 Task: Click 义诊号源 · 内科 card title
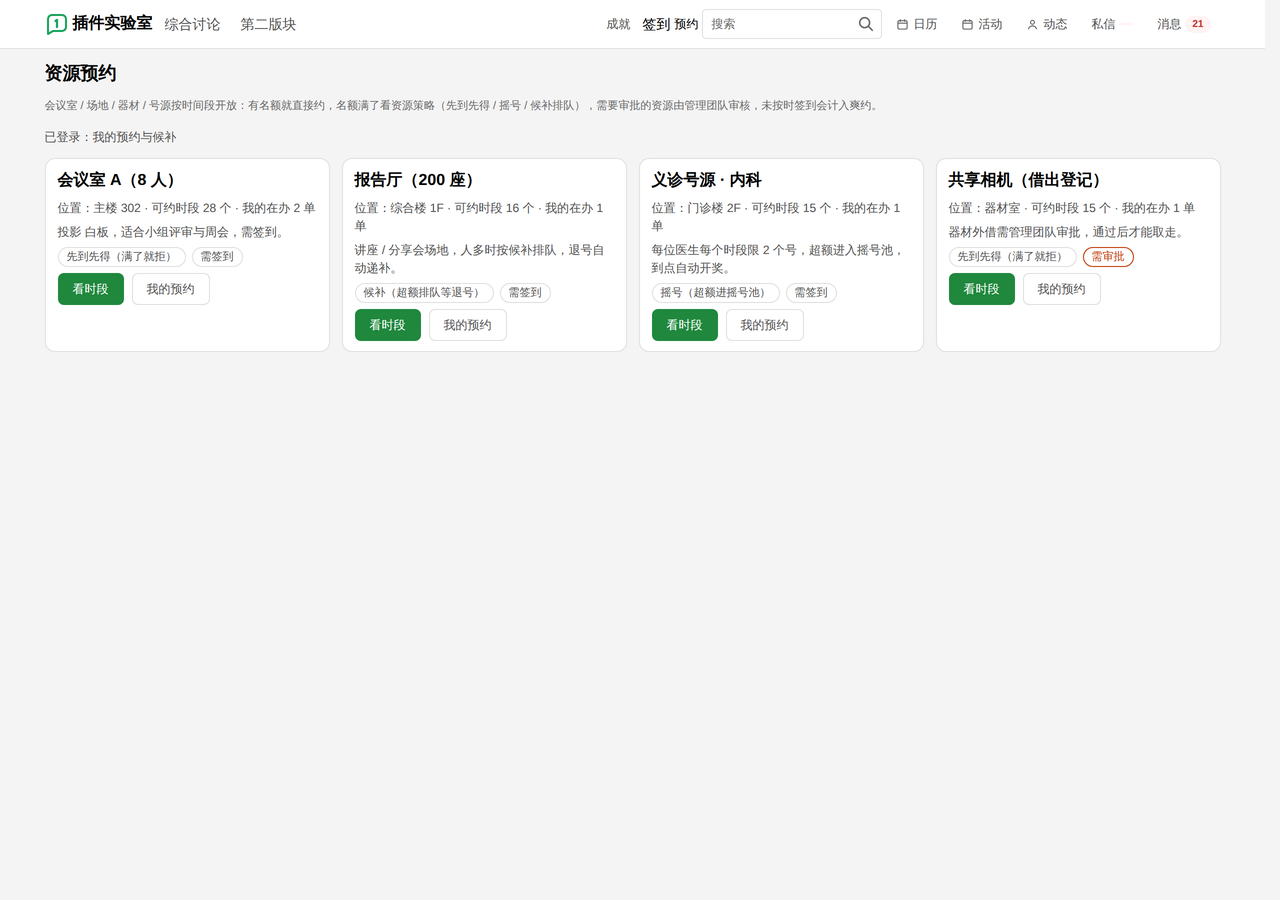coord(706,180)
